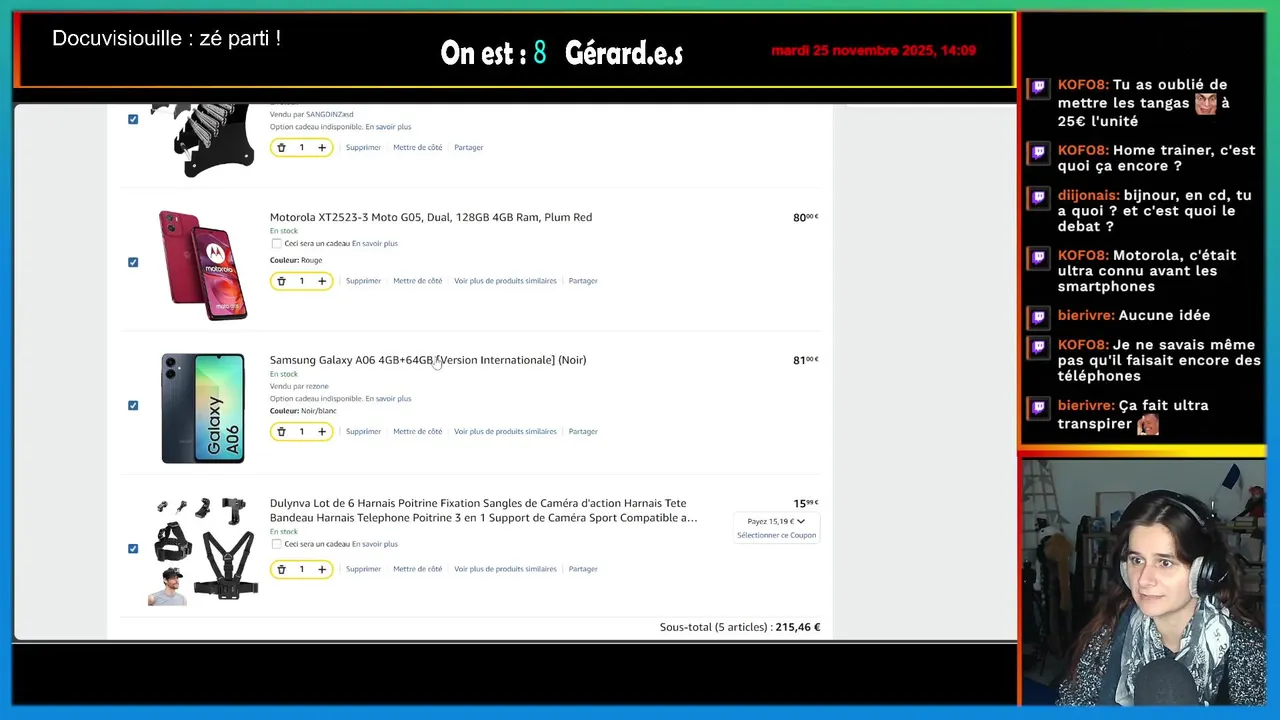The image size is (1280, 720).
Task: Click username 'bierivre:' before 'Aucune idée'
Action: [x=1086, y=315]
